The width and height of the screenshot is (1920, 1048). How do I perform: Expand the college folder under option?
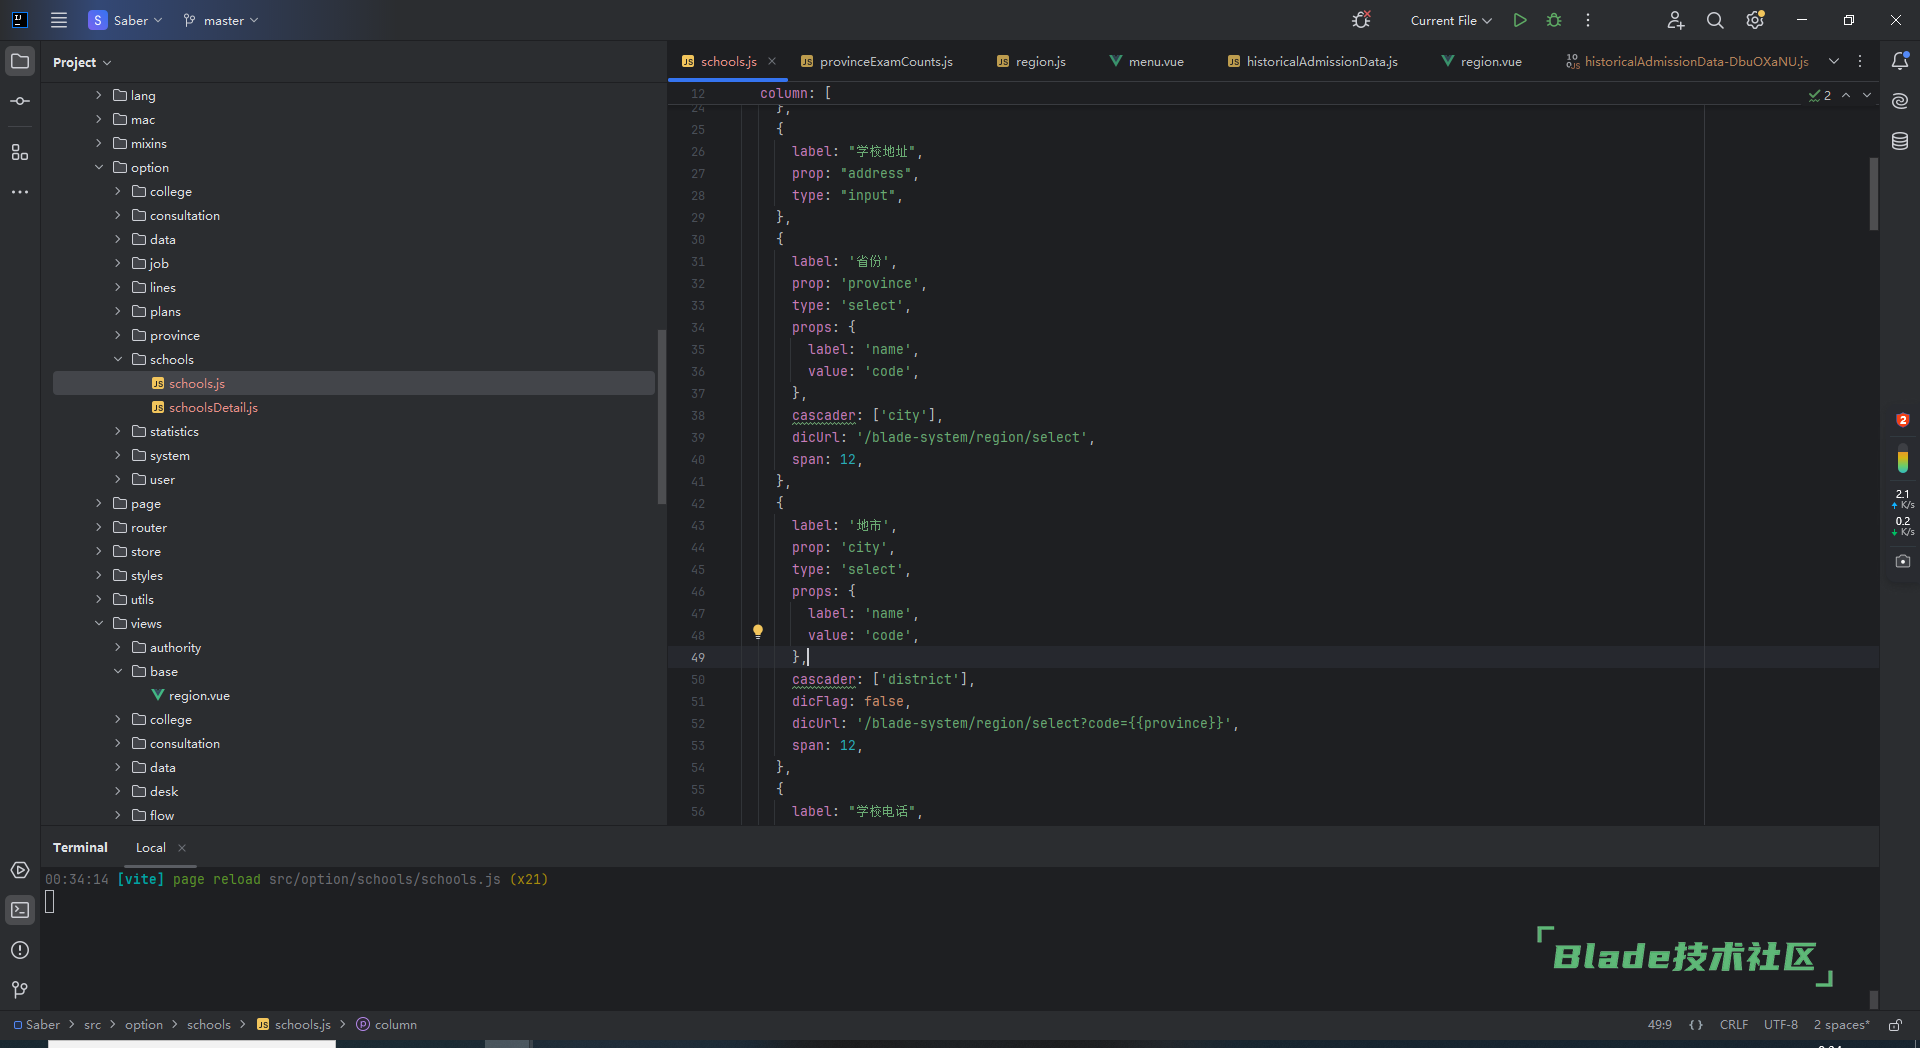(118, 191)
